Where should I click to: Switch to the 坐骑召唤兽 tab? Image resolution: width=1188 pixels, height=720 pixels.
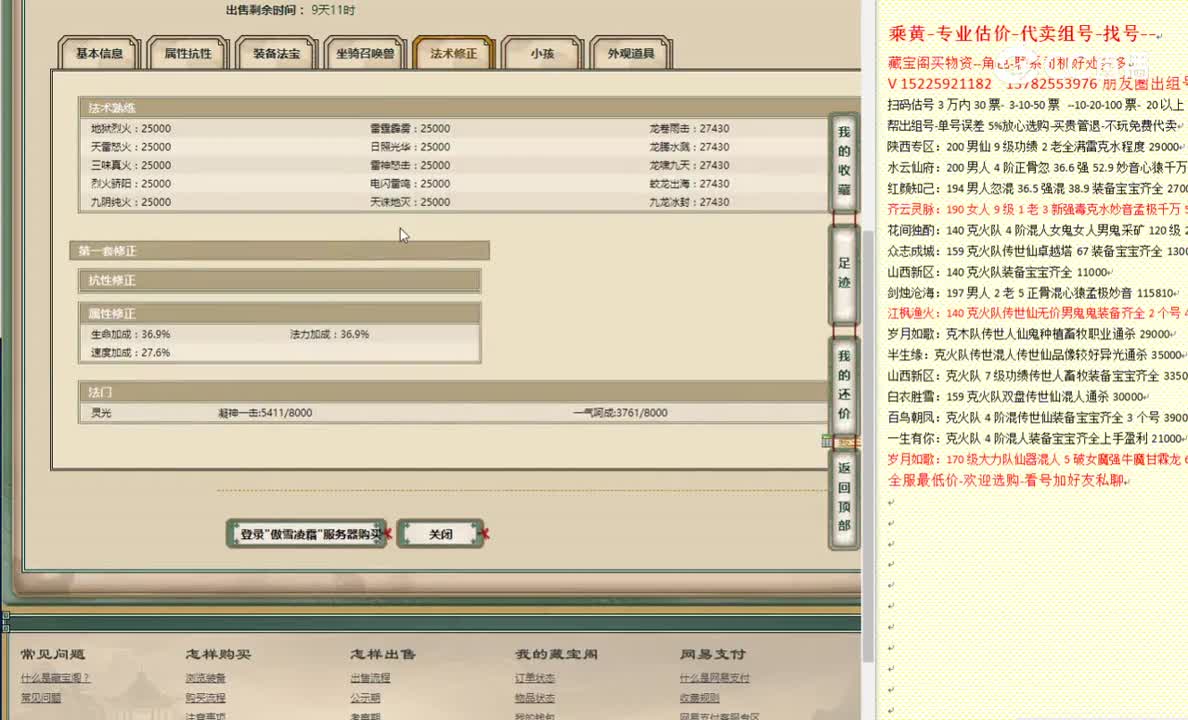tap(365, 53)
